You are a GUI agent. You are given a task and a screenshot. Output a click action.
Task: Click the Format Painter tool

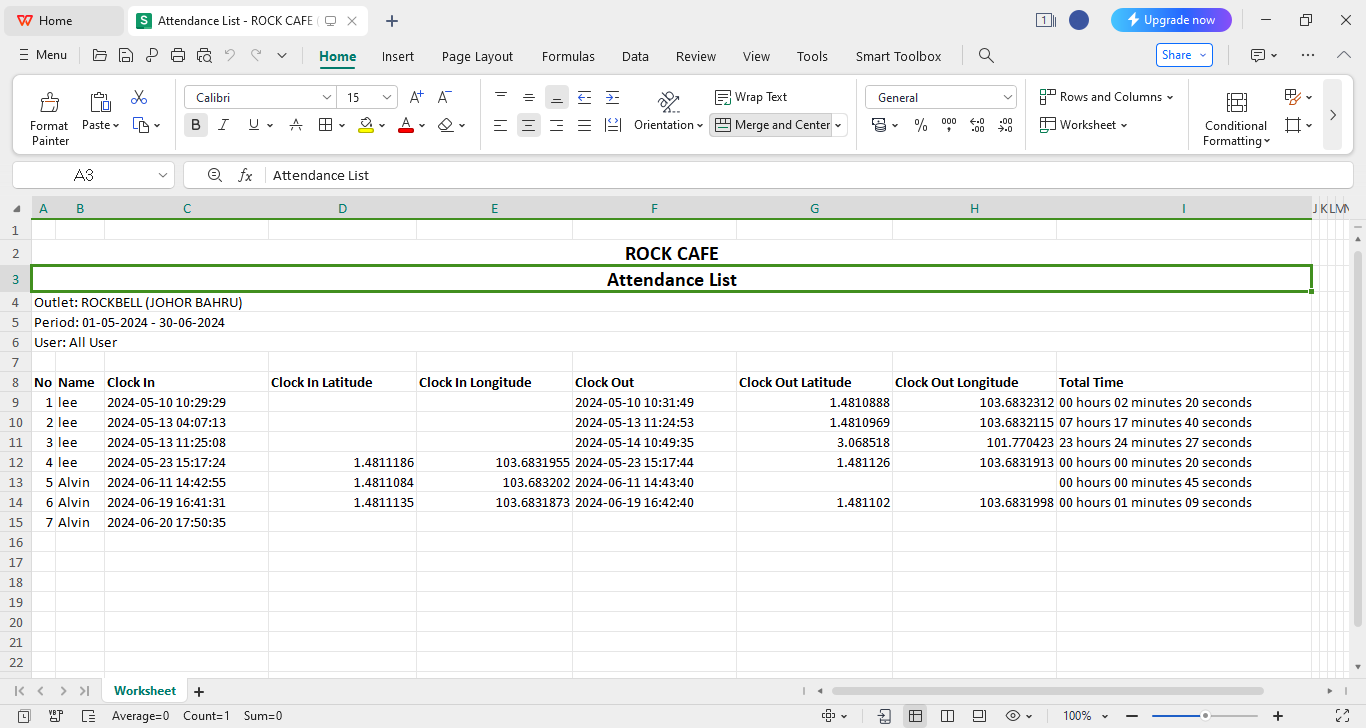(x=49, y=118)
